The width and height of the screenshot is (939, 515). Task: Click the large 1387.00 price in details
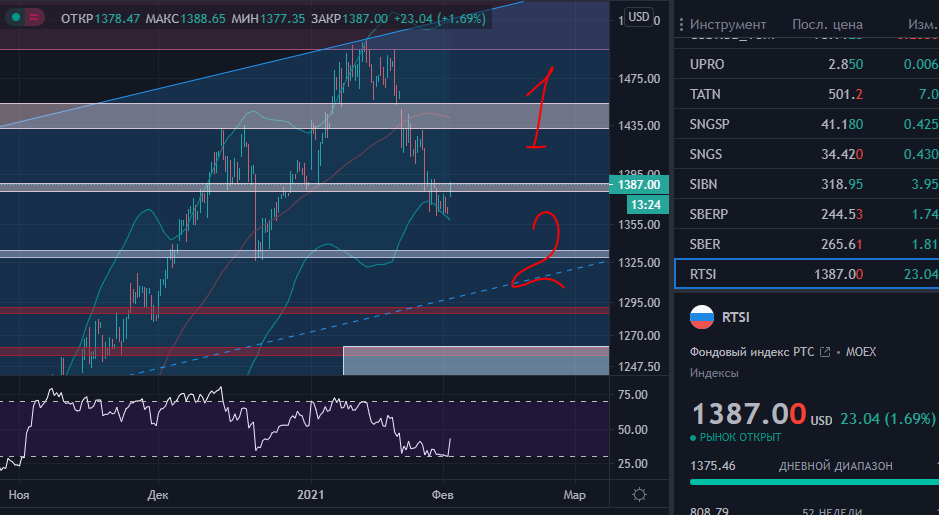click(x=749, y=414)
